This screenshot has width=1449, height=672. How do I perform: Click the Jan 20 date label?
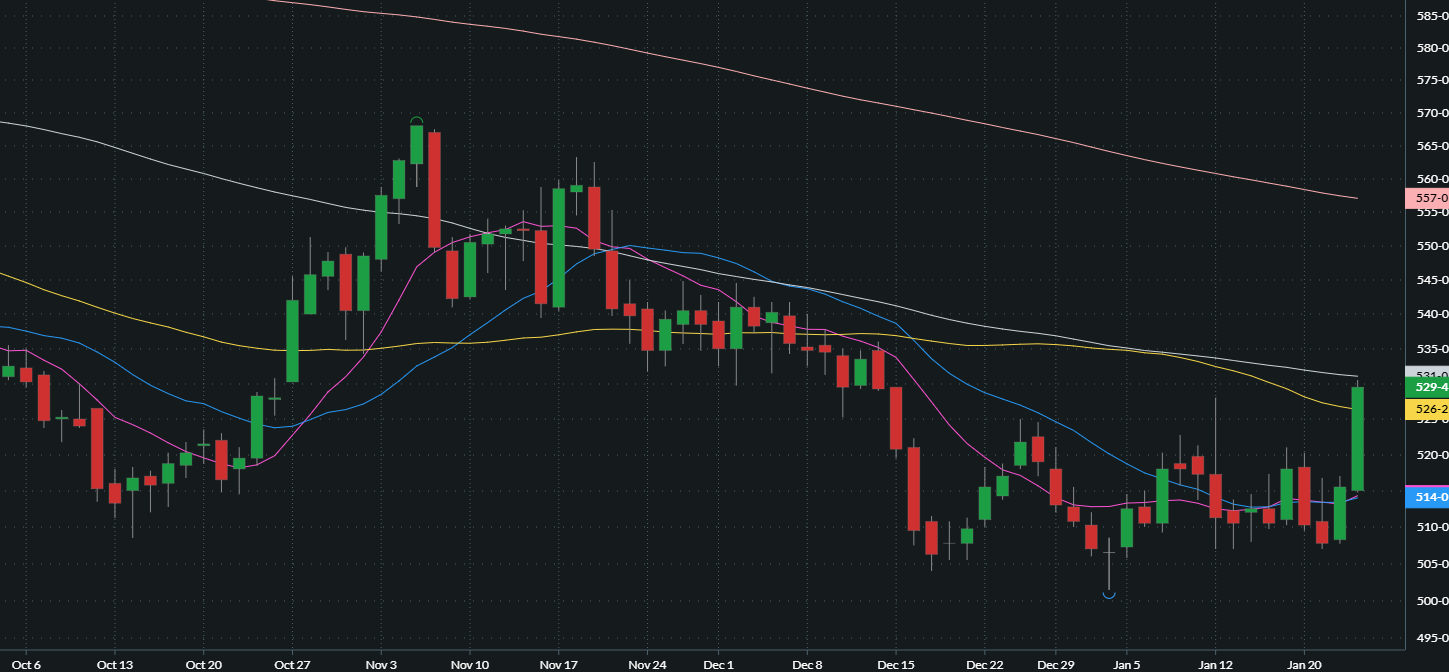(x=1302, y=664)
